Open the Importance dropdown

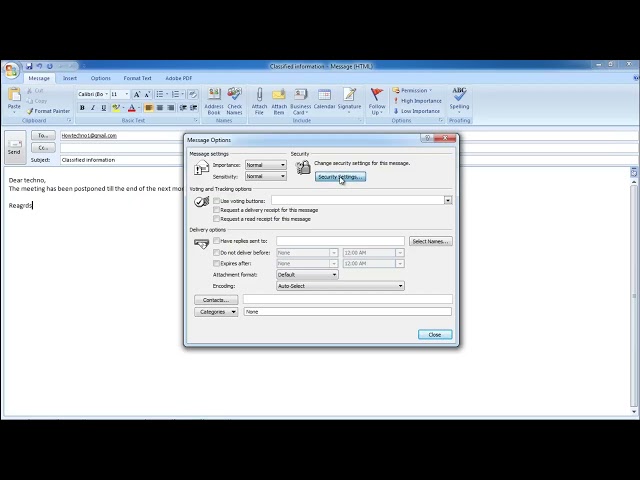tap(266, 165)
